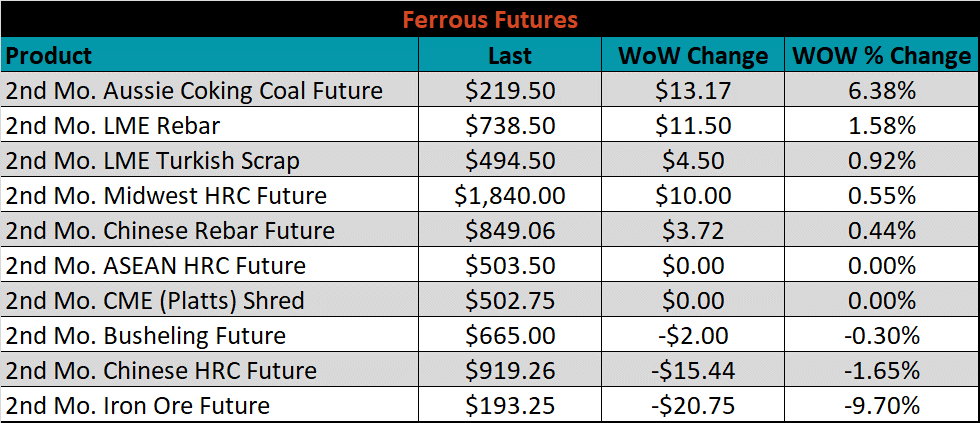Click the Midwest HRC Future $1,840.00 cell
Viewport: 980px width, 423px height.
tap(510, 196)
